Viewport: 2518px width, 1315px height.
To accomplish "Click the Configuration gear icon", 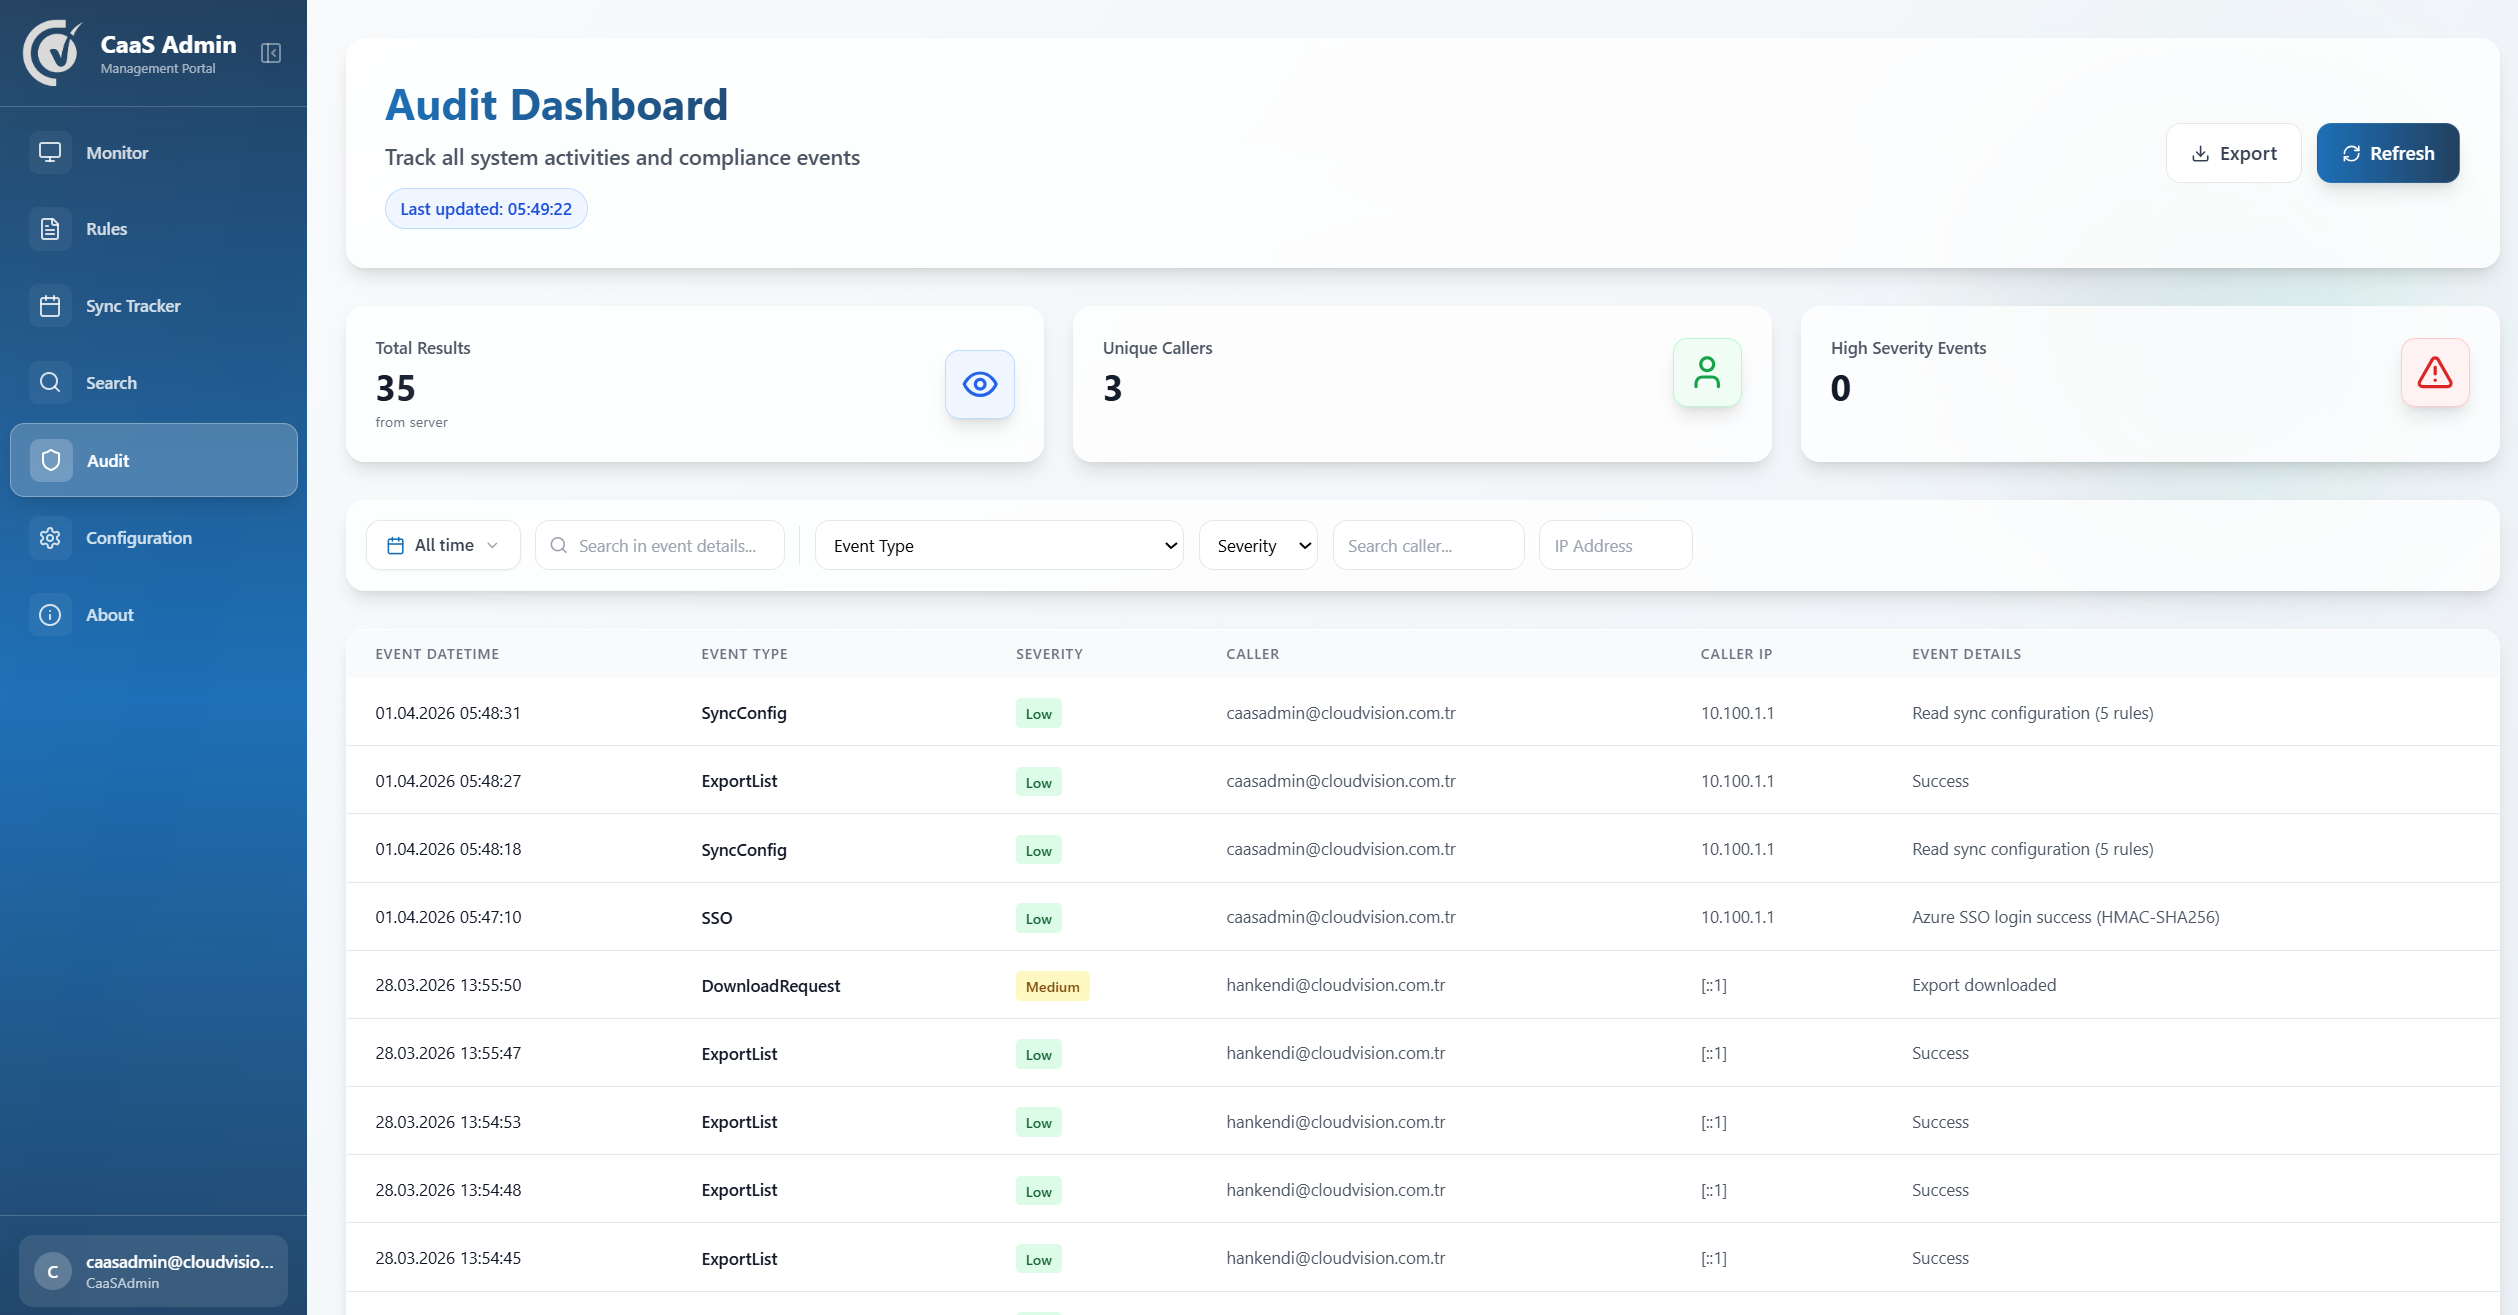I will point(50,538).
